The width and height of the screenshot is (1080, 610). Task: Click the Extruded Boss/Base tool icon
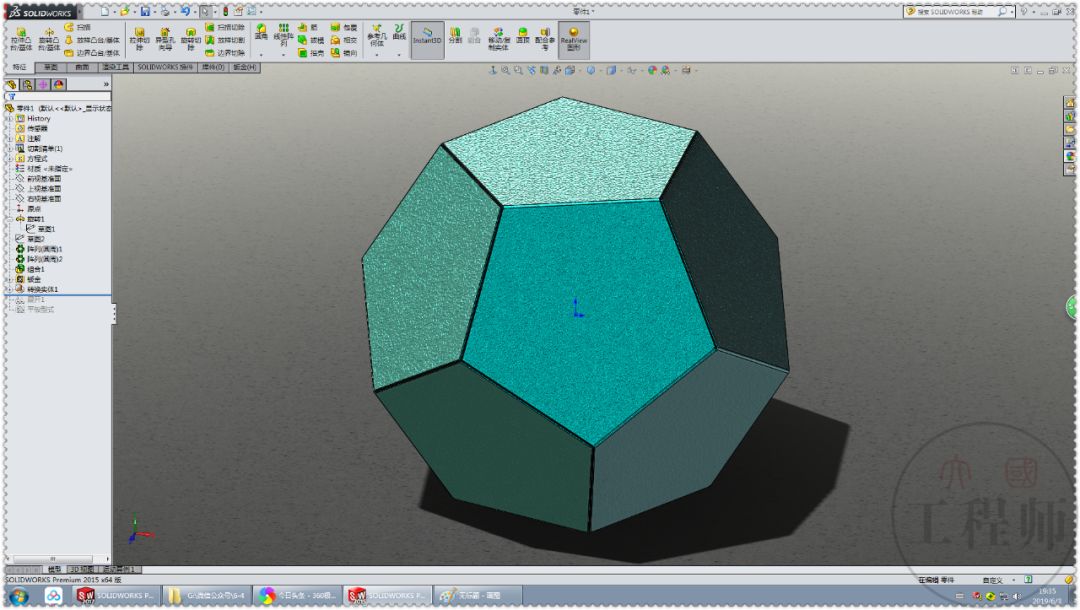click(x=21, y=34)
